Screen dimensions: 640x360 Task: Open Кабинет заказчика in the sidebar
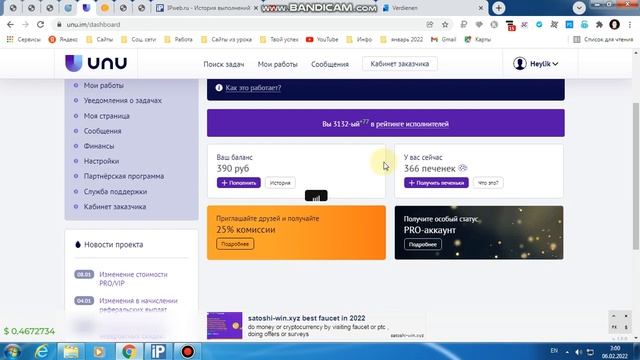coord(115,207)
